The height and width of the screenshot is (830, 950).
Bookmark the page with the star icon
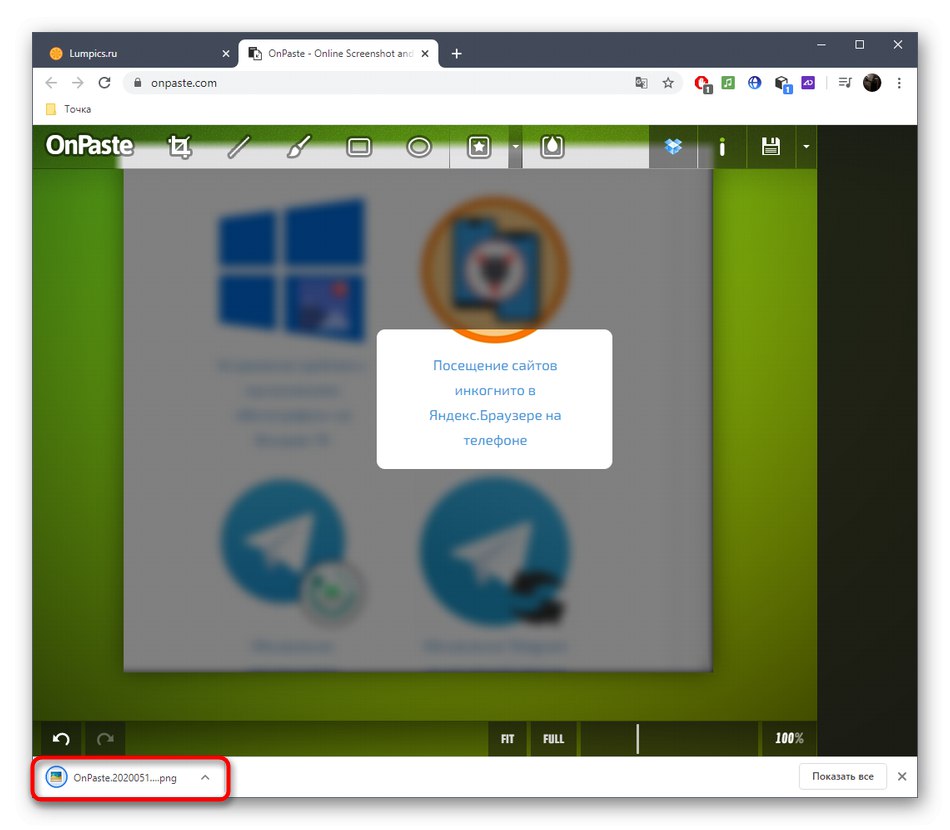667,83
